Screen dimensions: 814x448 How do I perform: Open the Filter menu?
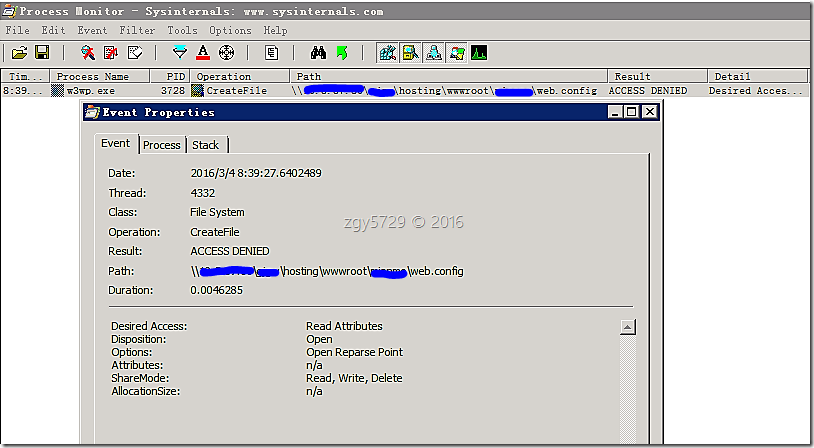(x=138, y=30)
